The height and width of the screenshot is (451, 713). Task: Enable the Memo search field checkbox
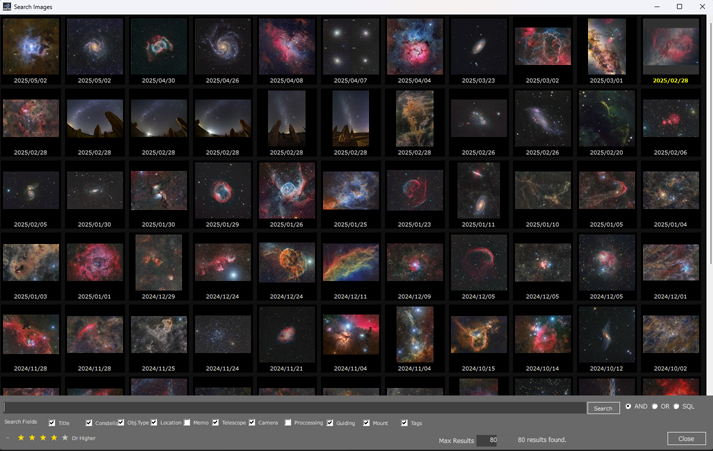coord(187,422)
